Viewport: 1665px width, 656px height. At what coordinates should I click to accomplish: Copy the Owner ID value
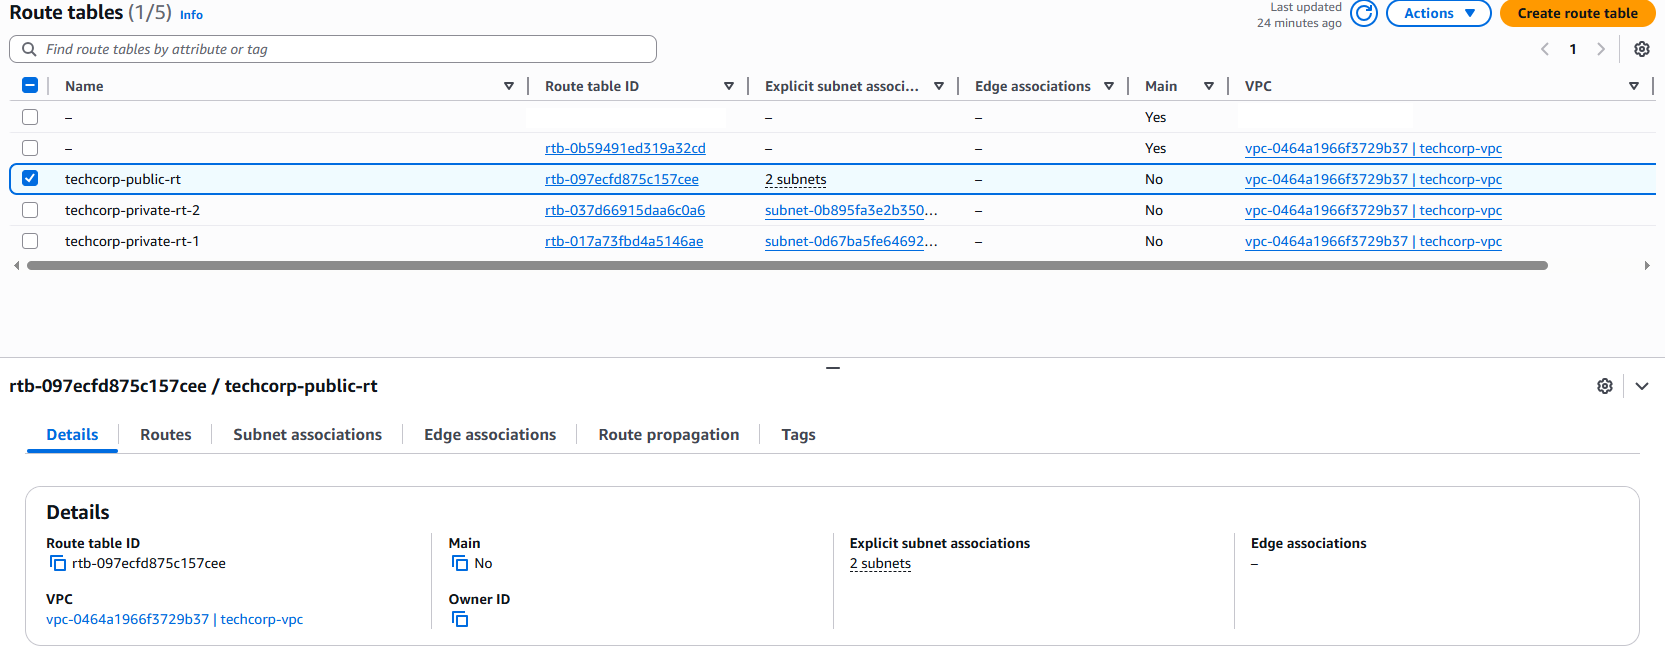click(460, 620)
